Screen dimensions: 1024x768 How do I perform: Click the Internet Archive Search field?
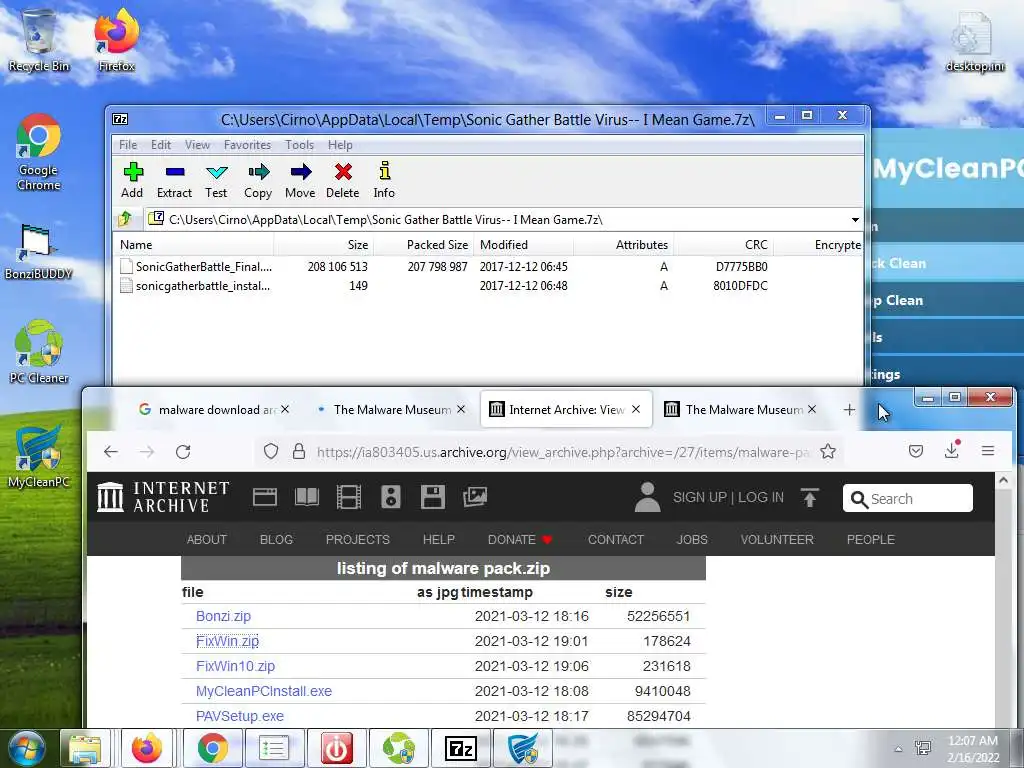(908, 498)
